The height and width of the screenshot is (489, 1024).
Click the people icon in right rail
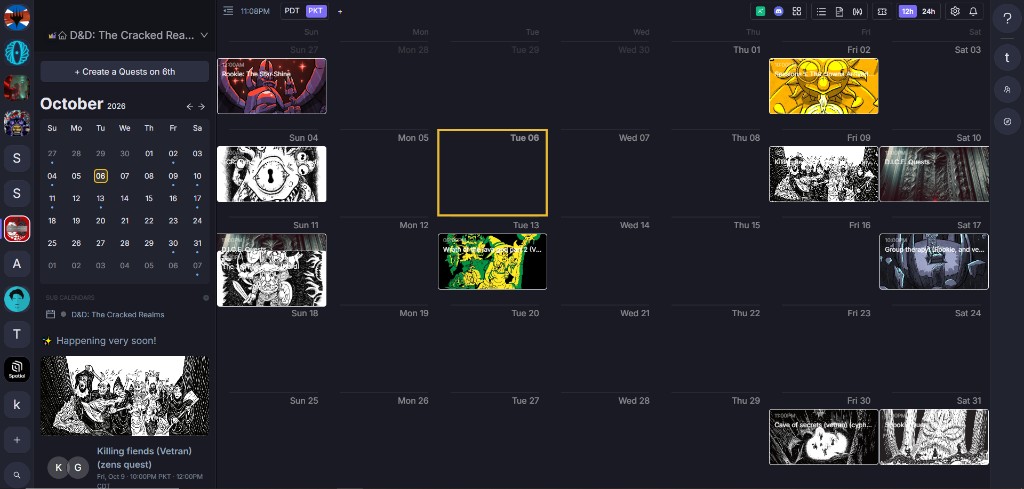(x=1007, y=89)
